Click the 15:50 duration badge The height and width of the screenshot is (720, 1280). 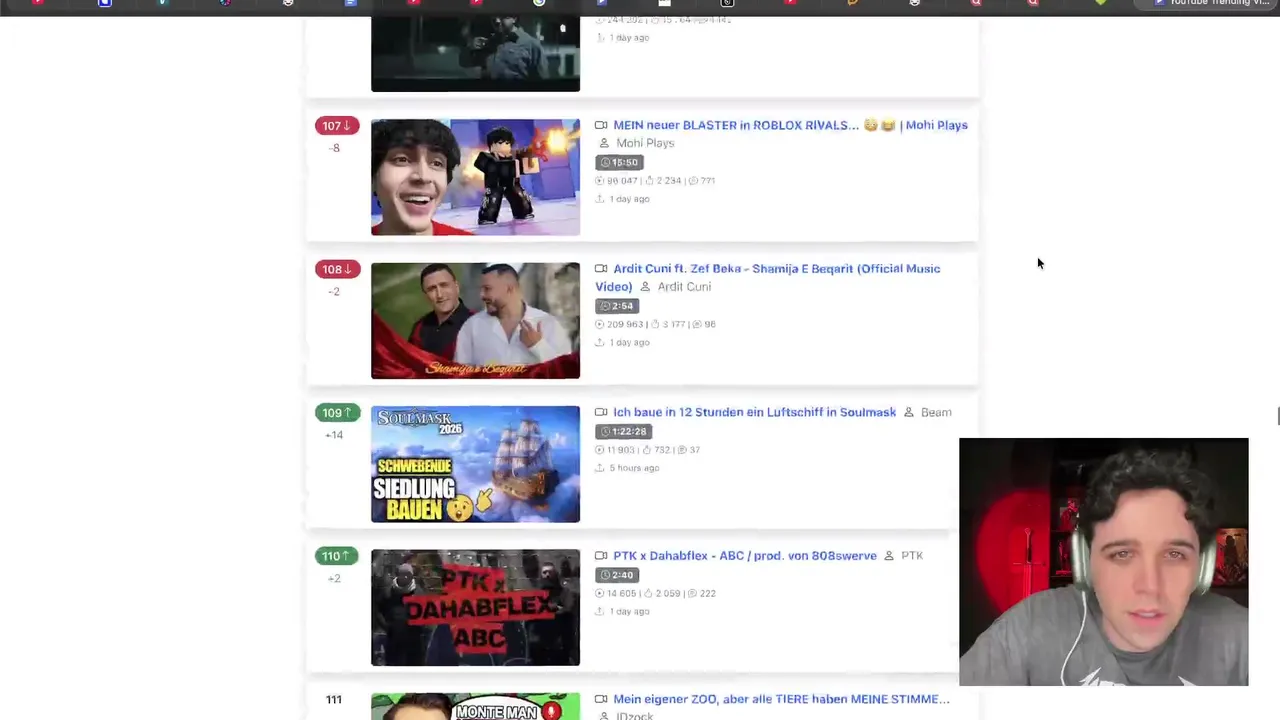pyautogui.click(x=618, y=162)
